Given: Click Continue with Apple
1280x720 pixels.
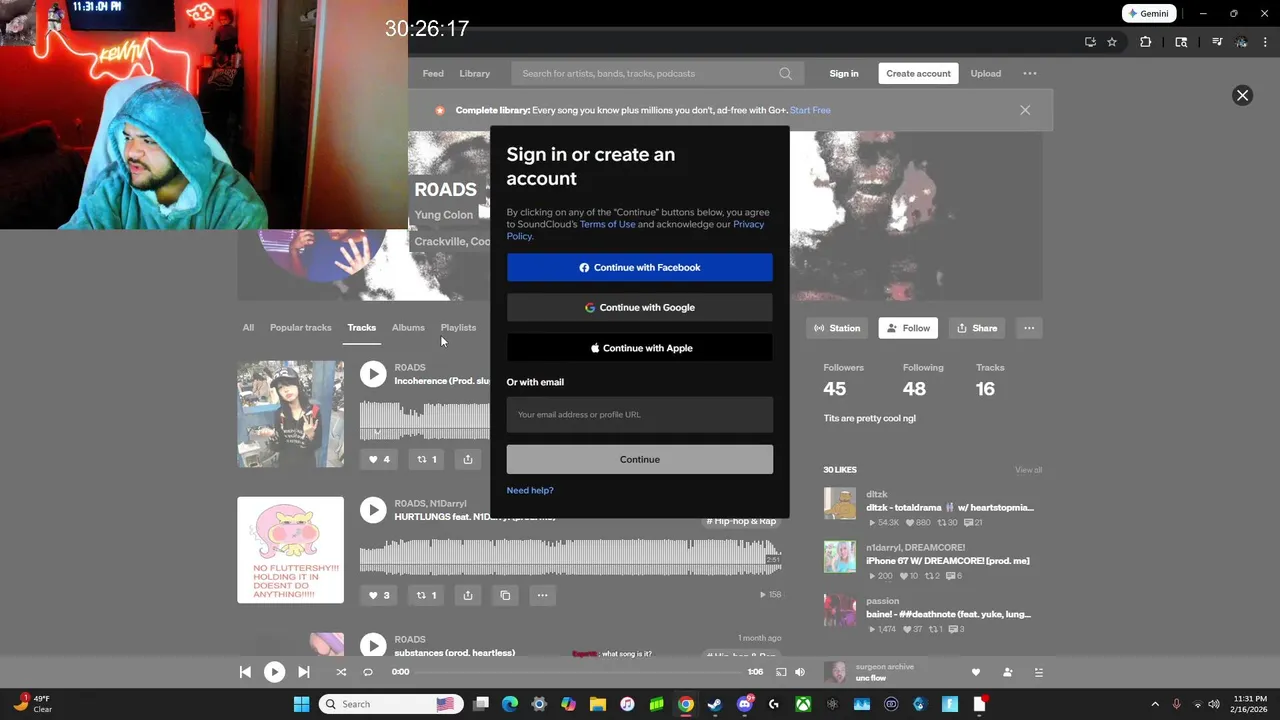Looking at the screenshot, I should [x=640, y=348].
